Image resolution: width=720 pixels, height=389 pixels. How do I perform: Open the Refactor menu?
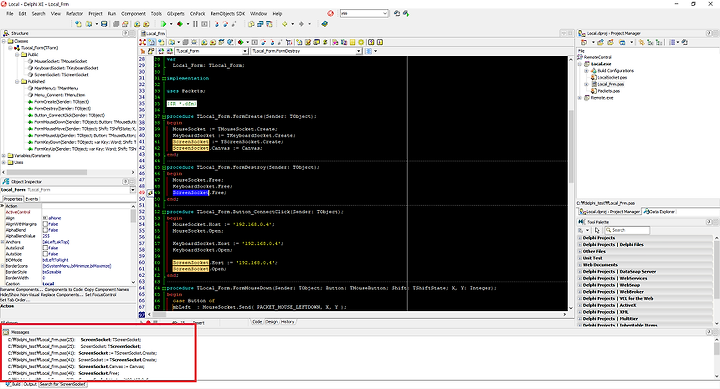74,14
